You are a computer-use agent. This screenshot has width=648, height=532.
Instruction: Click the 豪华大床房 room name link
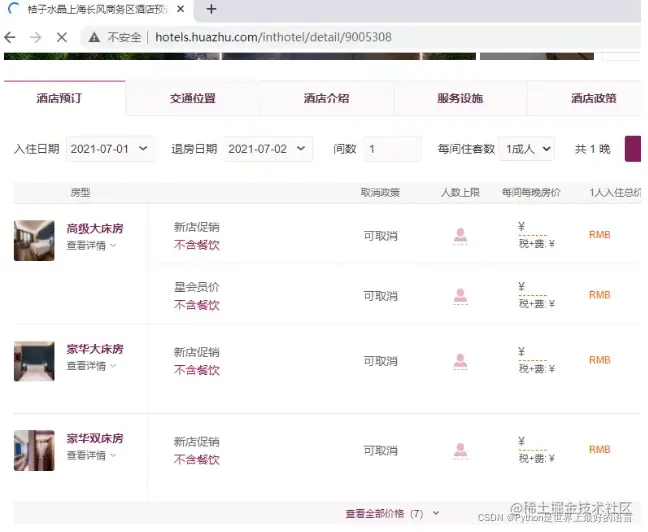pyautogui.click(x=95, y=349)
